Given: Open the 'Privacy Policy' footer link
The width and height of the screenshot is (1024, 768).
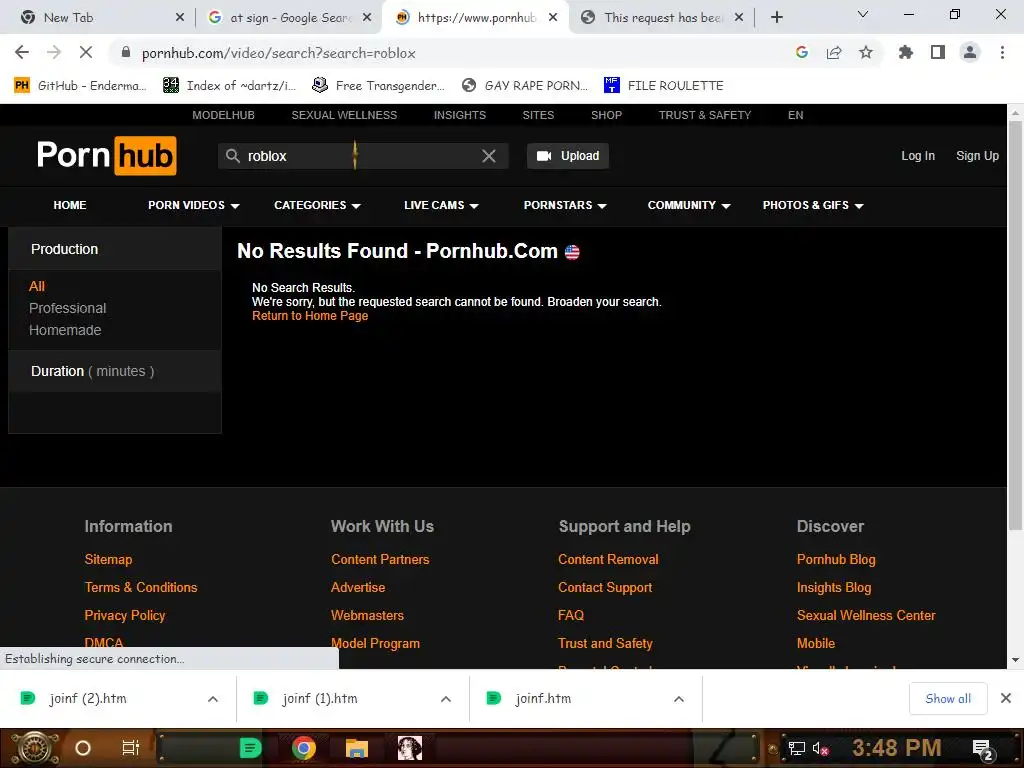Looking at the screenshot, I should (125, 616).
